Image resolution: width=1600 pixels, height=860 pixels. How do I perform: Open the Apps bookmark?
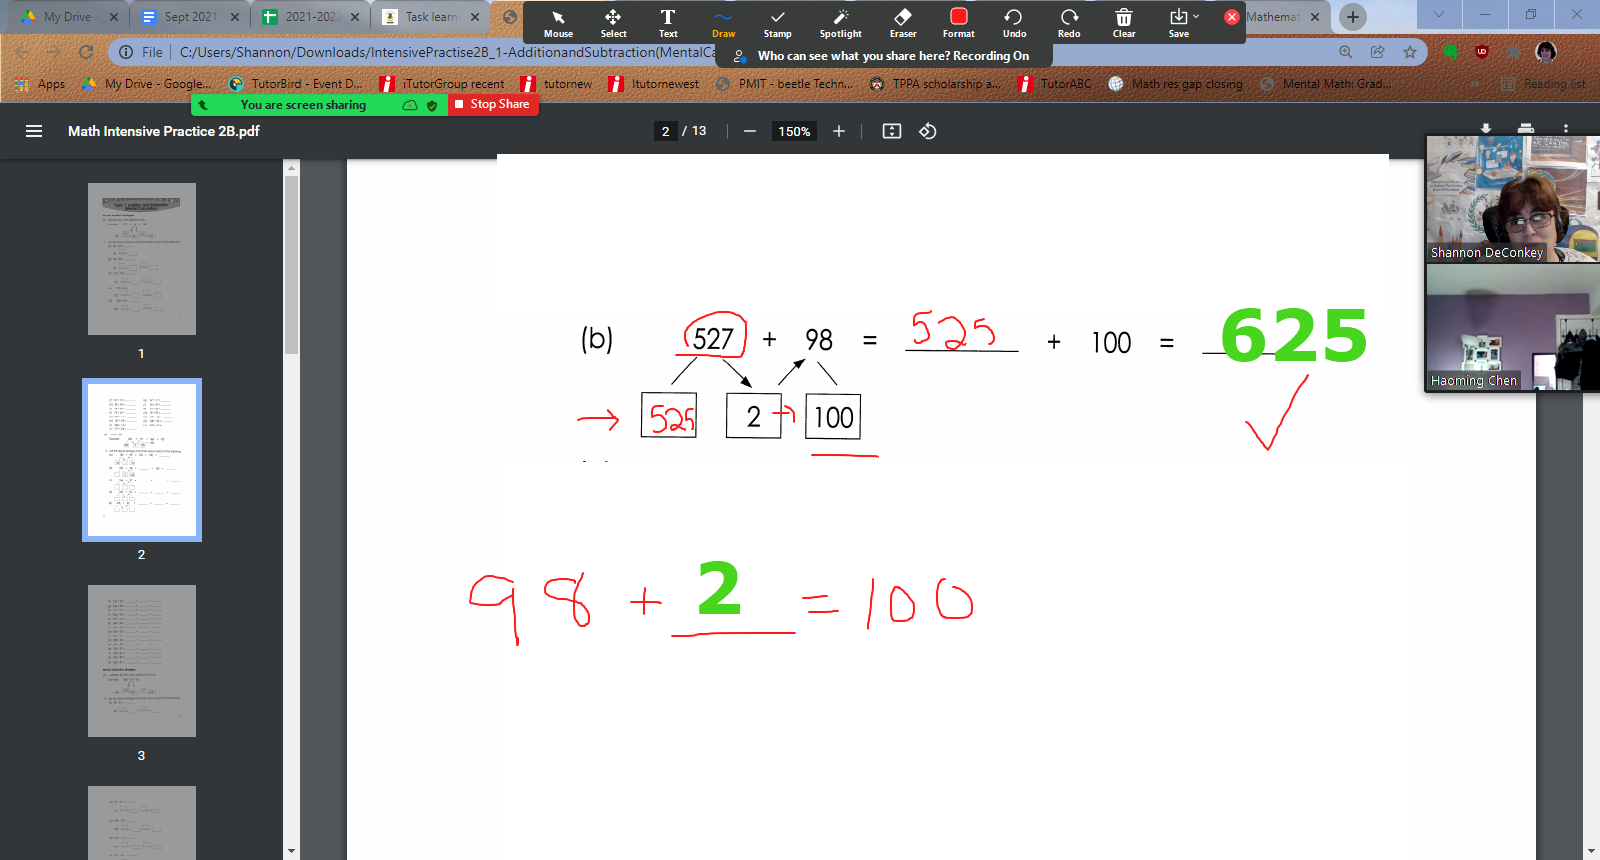(x=40, y=84)
